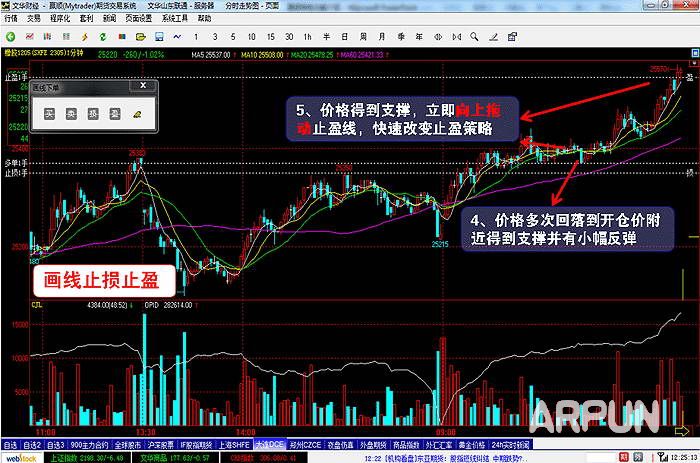Select the 30 minute period button
This screenshot has width=700, height=463.
click(x=289, y=37)
